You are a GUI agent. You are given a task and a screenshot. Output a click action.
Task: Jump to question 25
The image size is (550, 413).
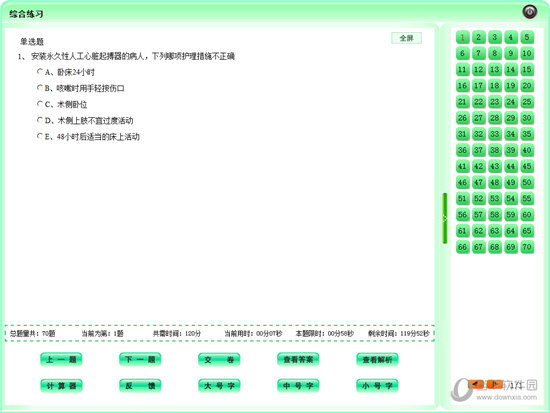click(527, 102)
